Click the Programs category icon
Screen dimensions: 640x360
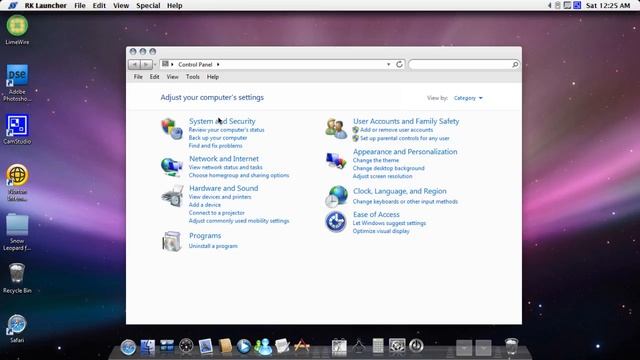coord(171,241)
